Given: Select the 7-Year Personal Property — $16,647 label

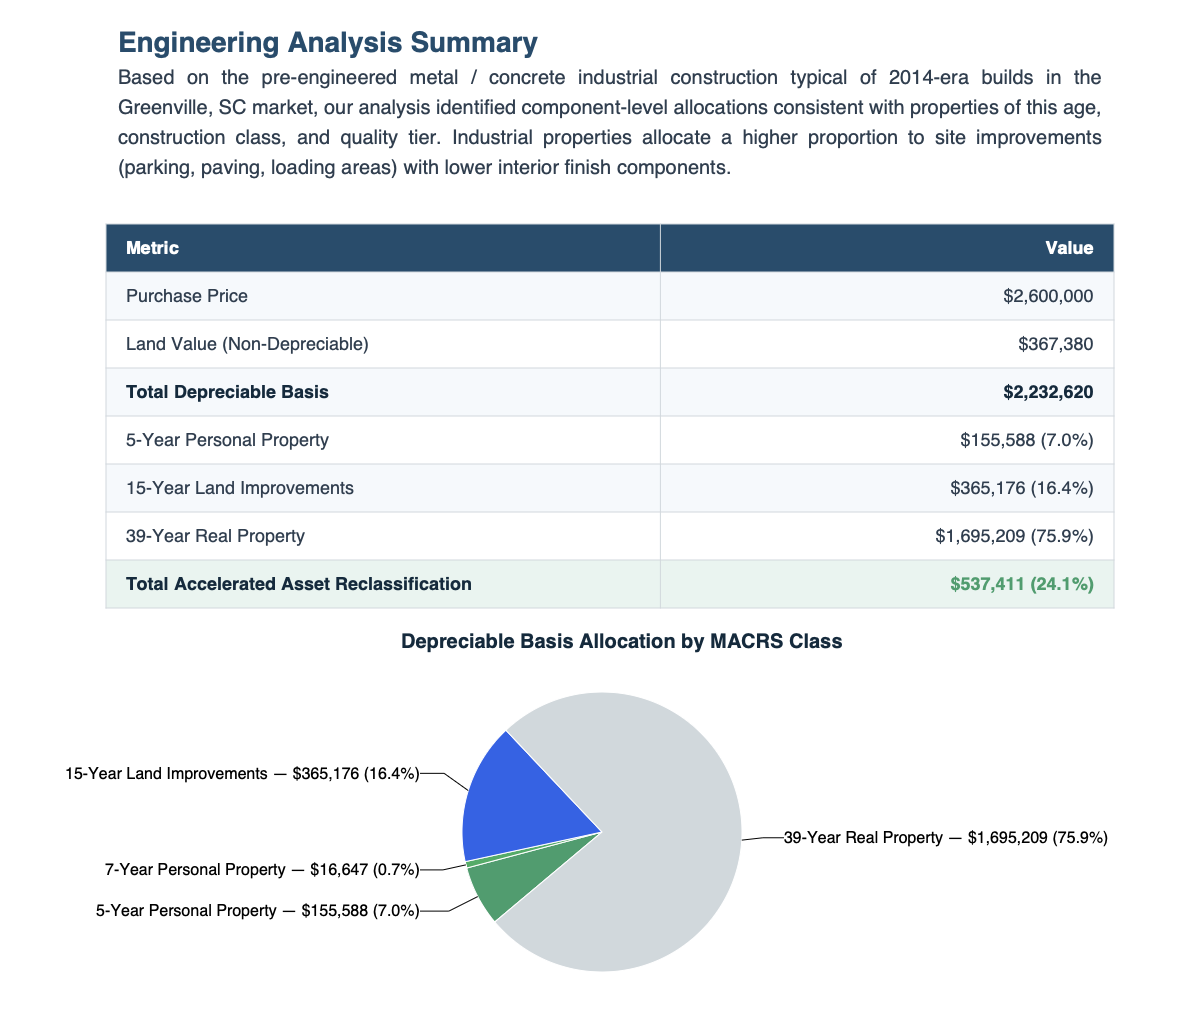Looking at the screenshot, I should pos(262,869).
